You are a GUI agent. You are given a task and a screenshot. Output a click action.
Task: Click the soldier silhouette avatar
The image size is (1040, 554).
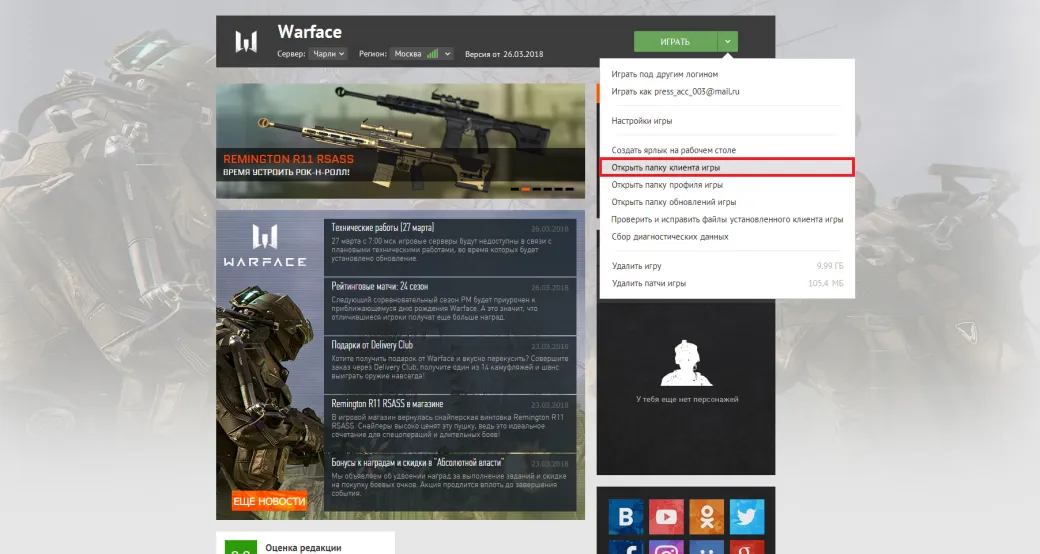tap(686, 364)
